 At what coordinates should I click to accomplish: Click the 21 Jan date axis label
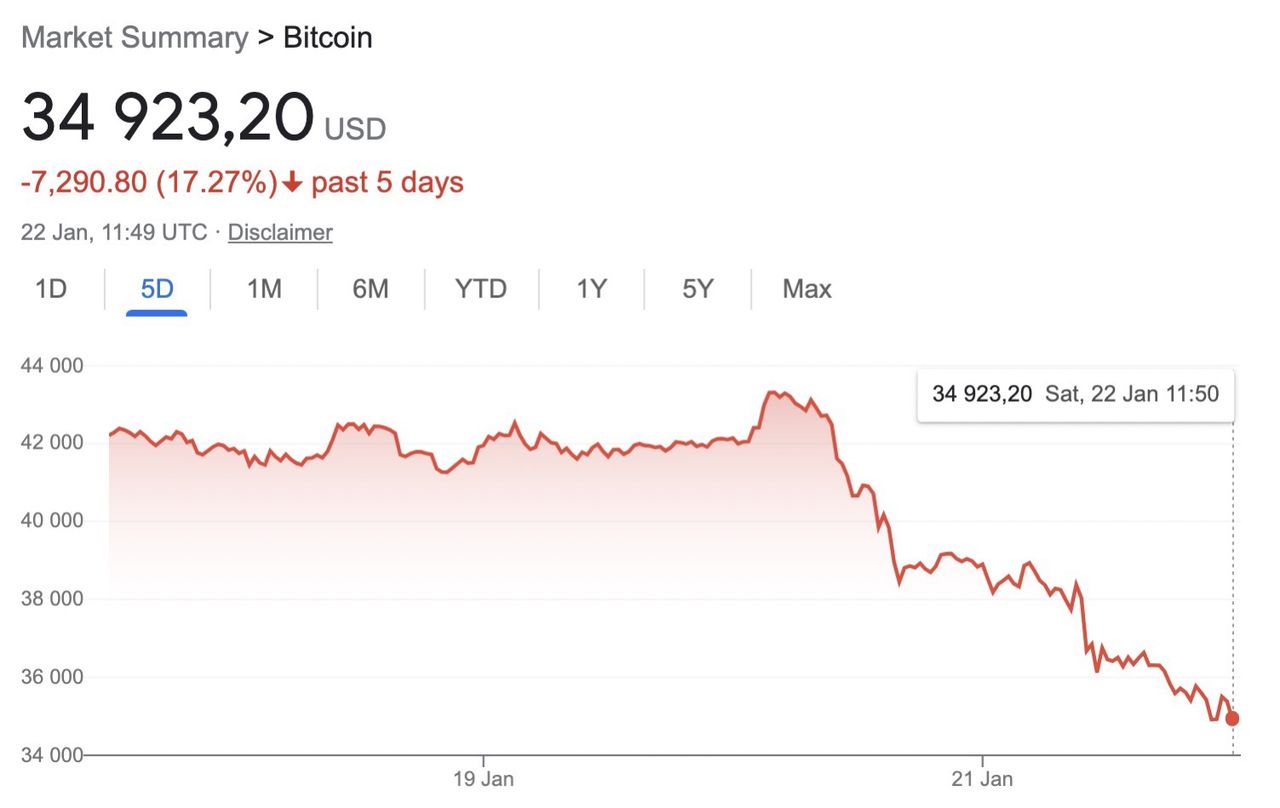tap(982, 778)
